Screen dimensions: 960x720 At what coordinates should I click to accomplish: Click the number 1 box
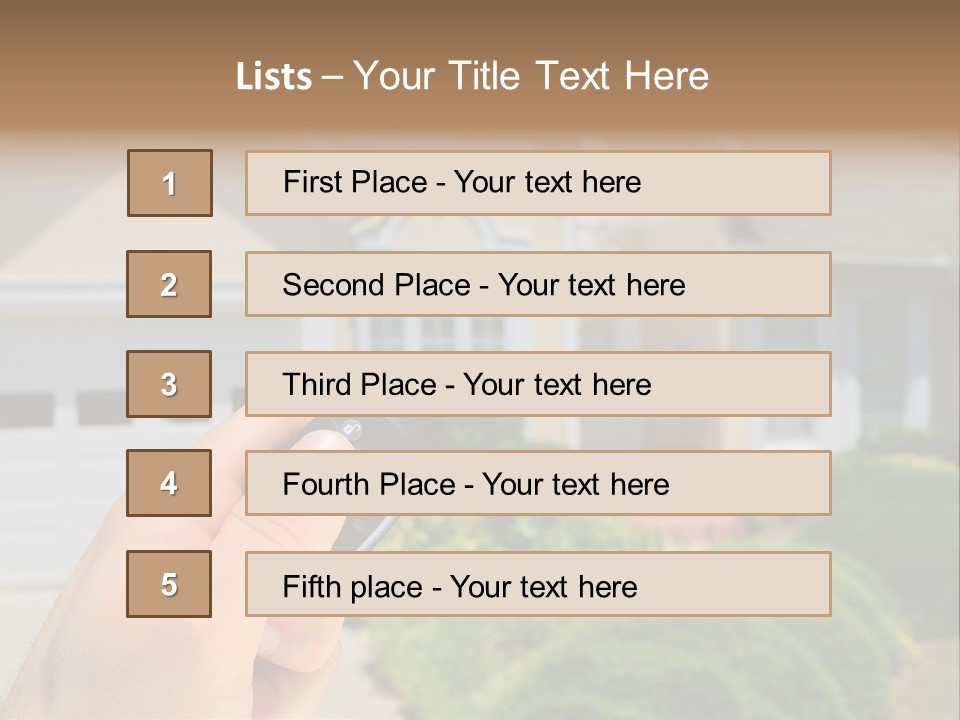[x=170, y=183]
